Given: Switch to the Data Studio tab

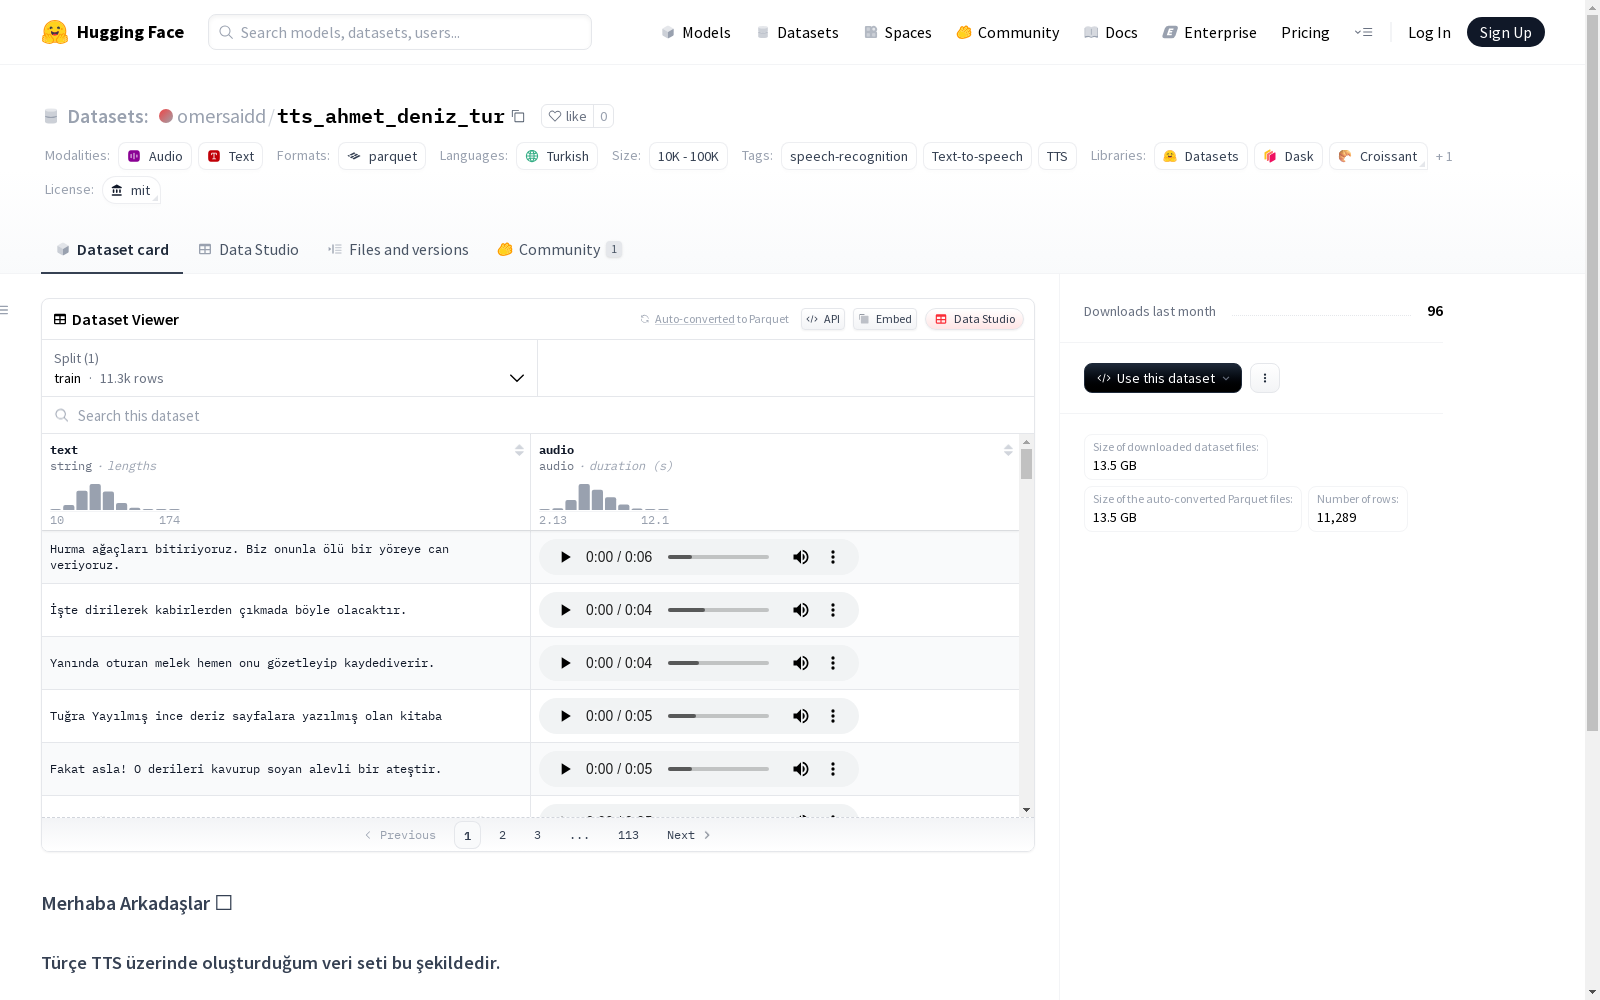Looking at the screenshot, I should point(249,250).
